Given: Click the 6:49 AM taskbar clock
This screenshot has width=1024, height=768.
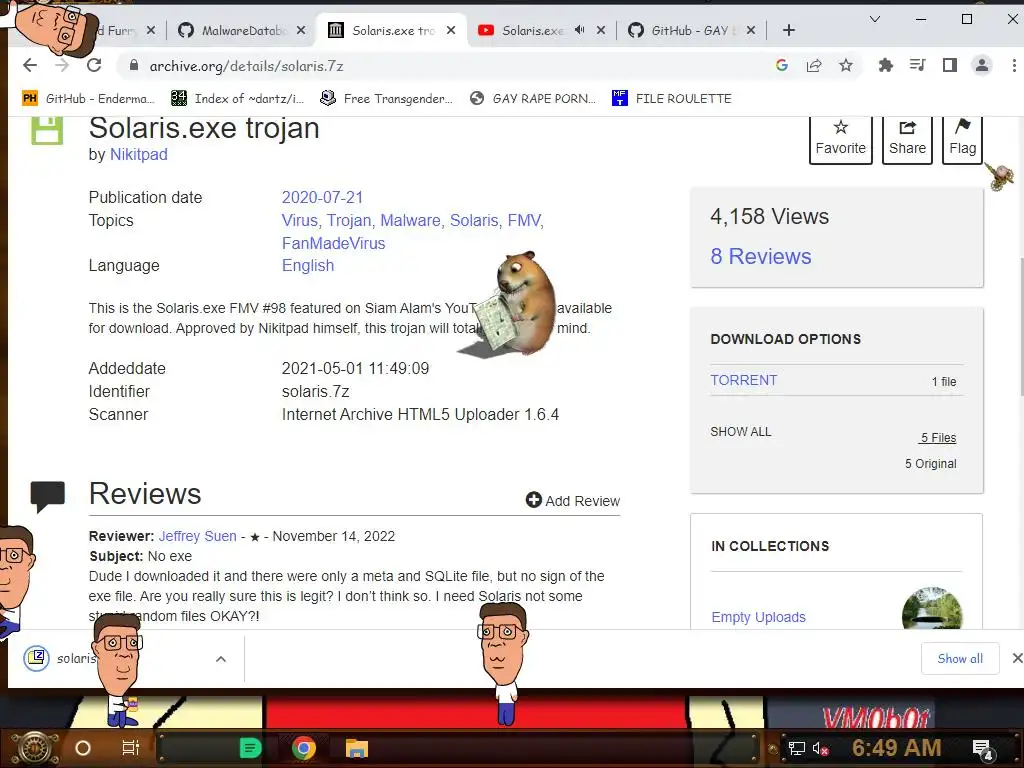Looking at the screenshot, I should click(896, 748).
